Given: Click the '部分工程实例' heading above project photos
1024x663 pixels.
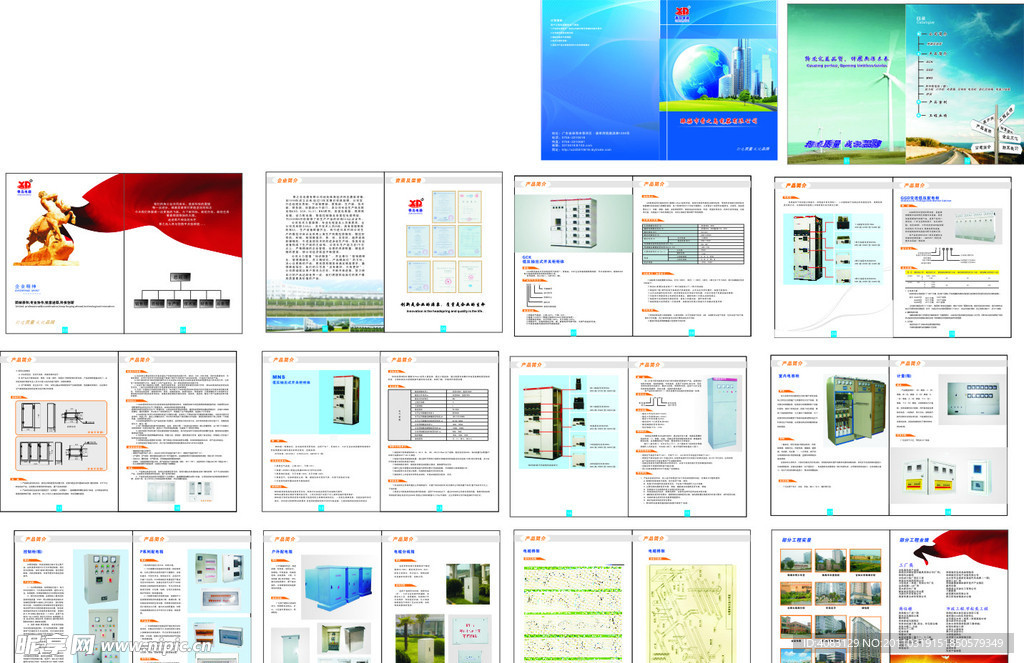Looking at the screenshot, I should [x=797, y=540].
